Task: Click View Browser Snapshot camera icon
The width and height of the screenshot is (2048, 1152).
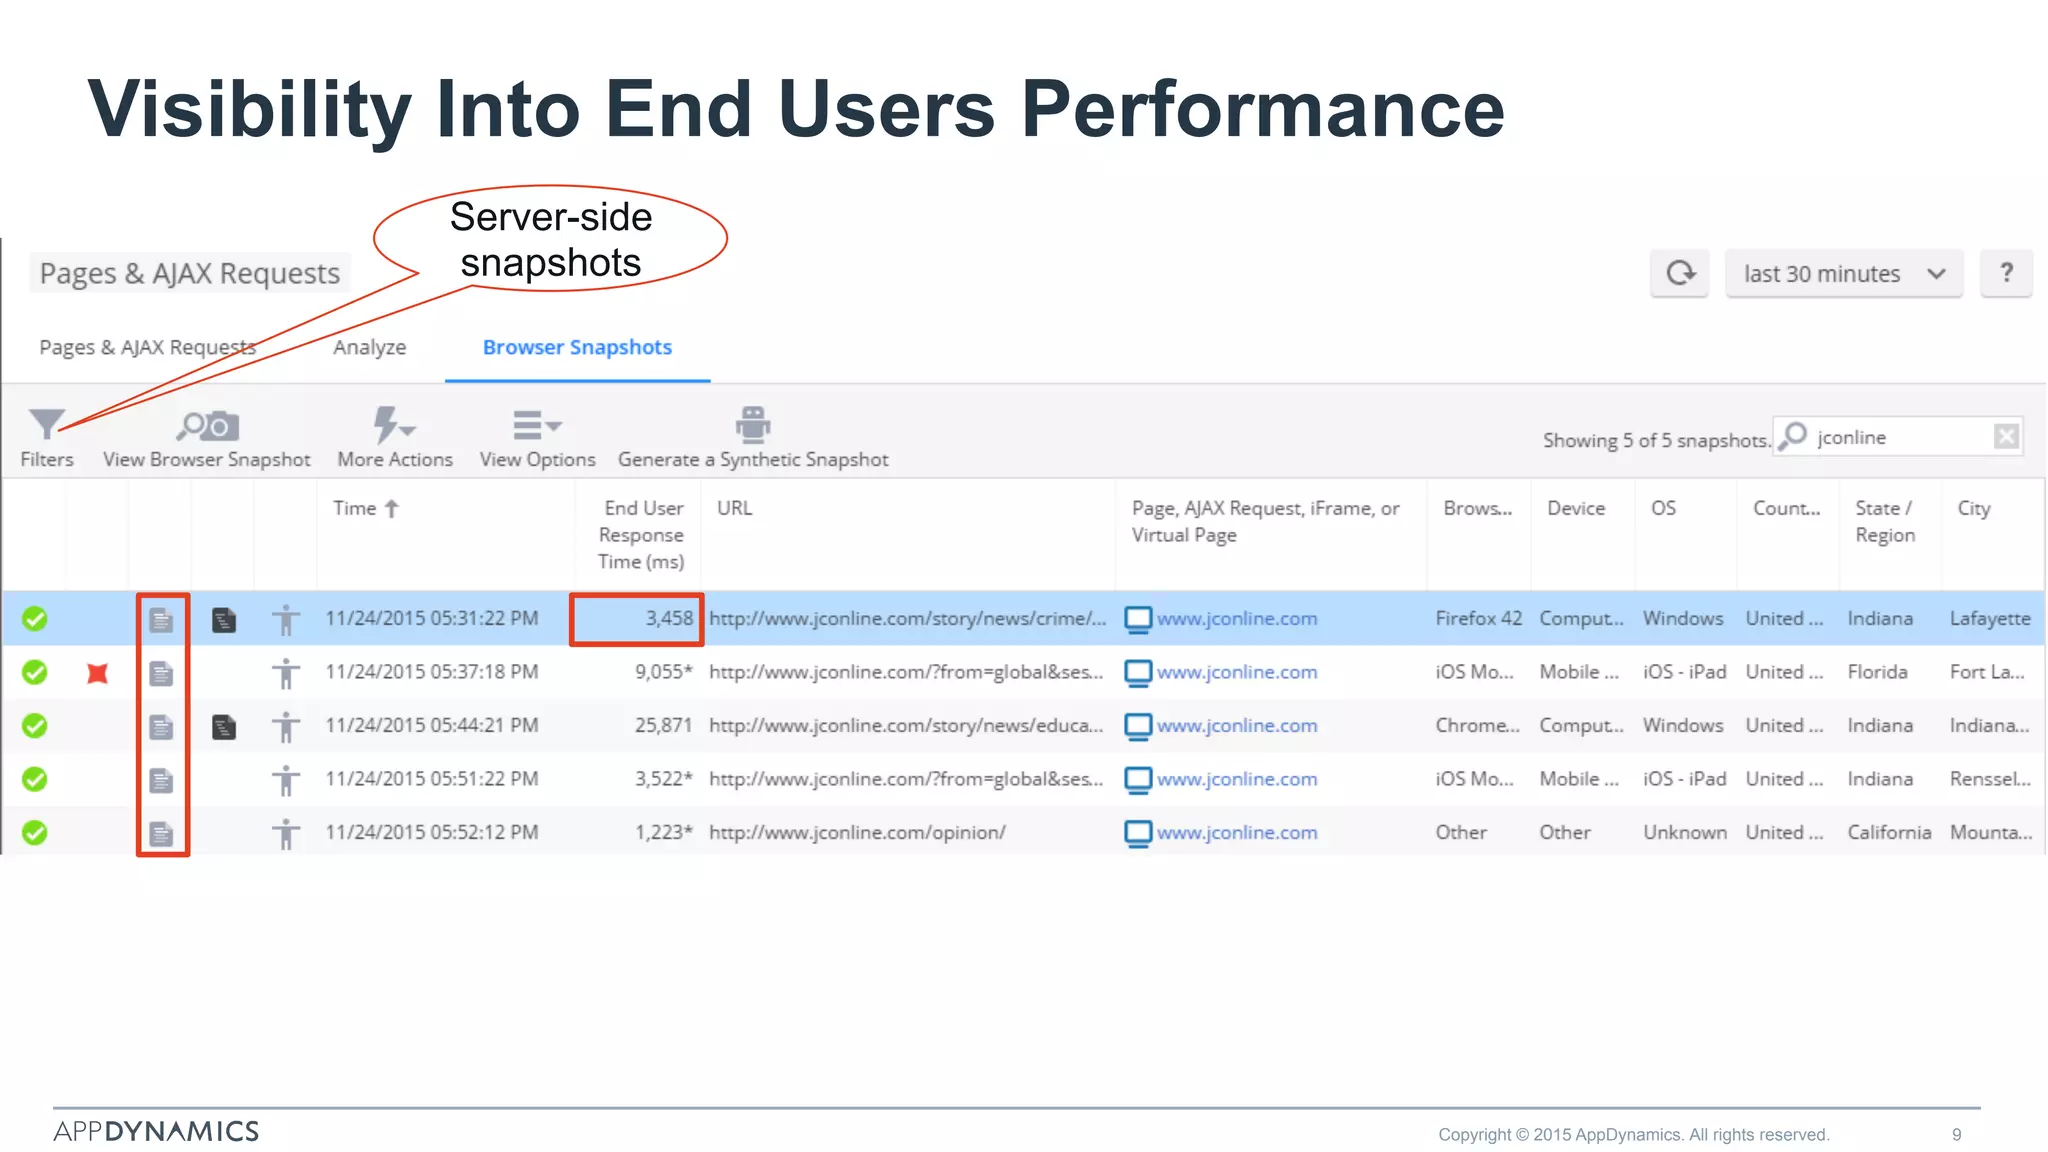Action: click(208, 426)
